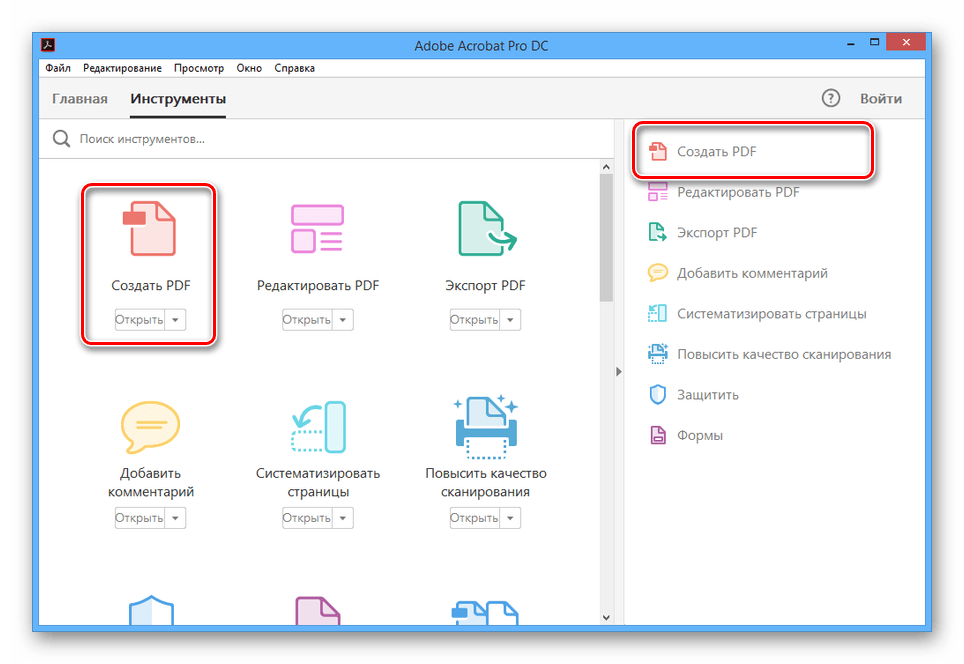Viewport: 964px width, 664px height.
Task: Click the Create PDF large tool icon
Action: [150, 228]
